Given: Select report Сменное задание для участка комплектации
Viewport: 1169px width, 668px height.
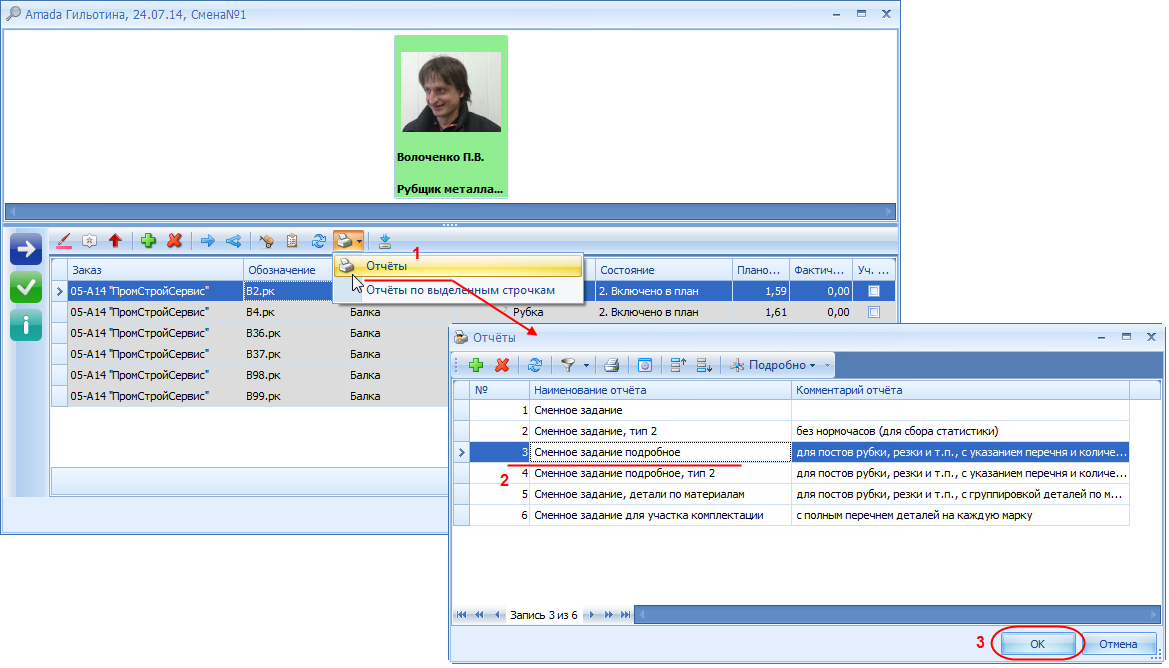Looking at the screenshot, I should (x=791, y=515).
